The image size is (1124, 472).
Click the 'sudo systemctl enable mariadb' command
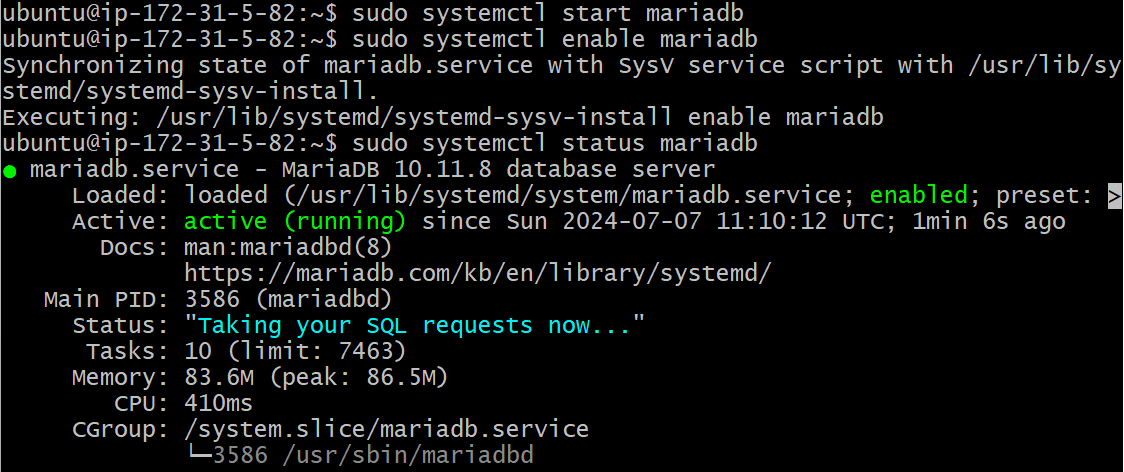555,39
